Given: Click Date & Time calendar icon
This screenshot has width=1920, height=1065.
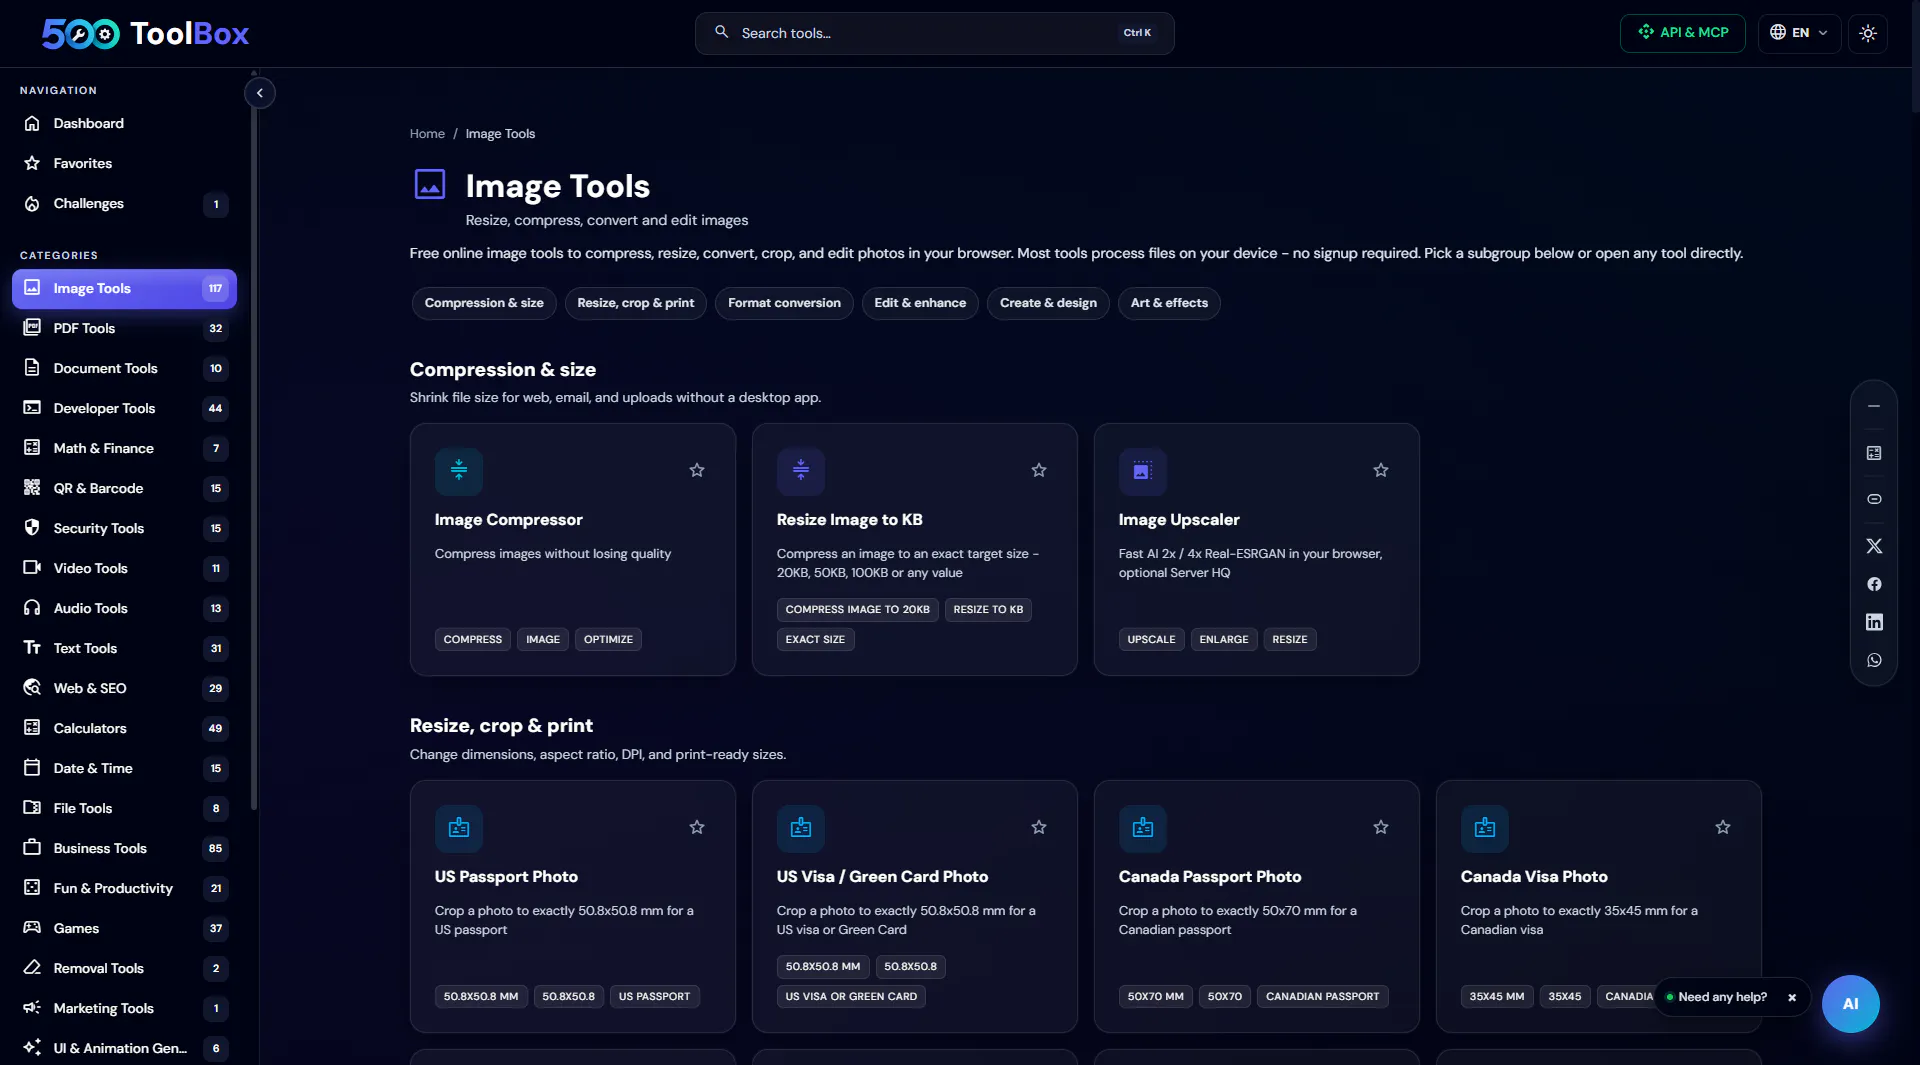Looking at the screenshot, I should [x=32, y=768].
